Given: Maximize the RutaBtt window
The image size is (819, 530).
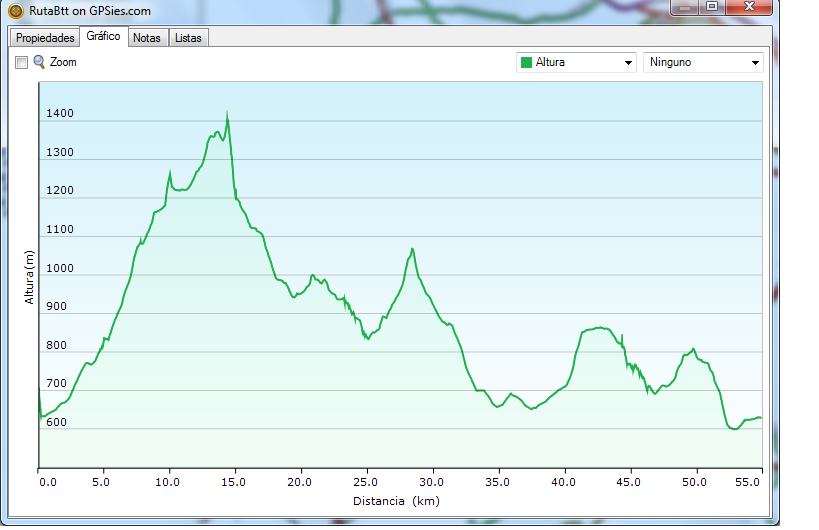Looking at the screenshot, I should 711,7.
